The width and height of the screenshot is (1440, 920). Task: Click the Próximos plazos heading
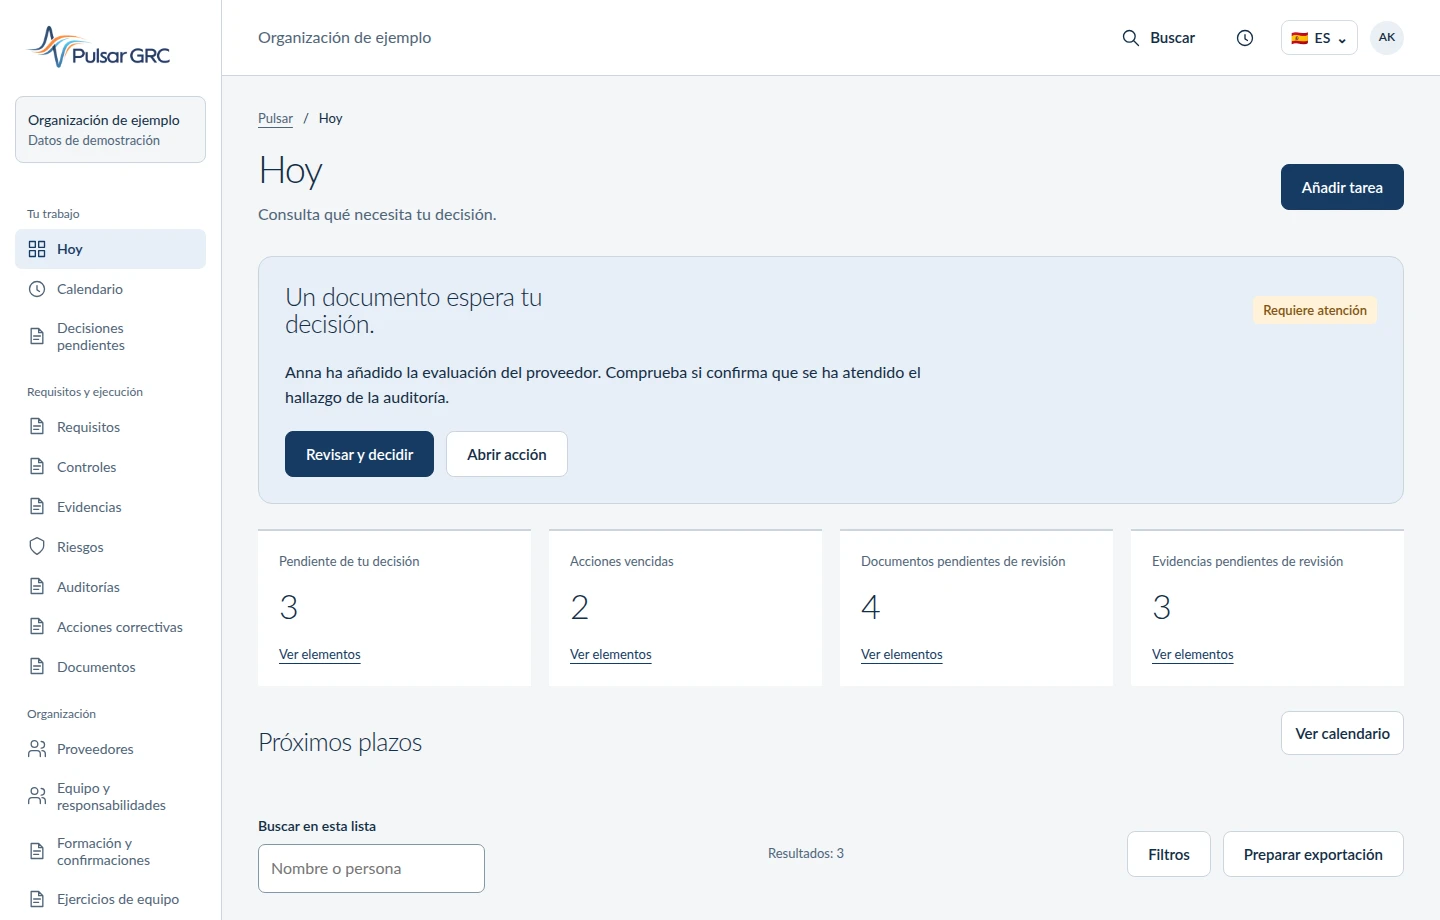[340, 743]
